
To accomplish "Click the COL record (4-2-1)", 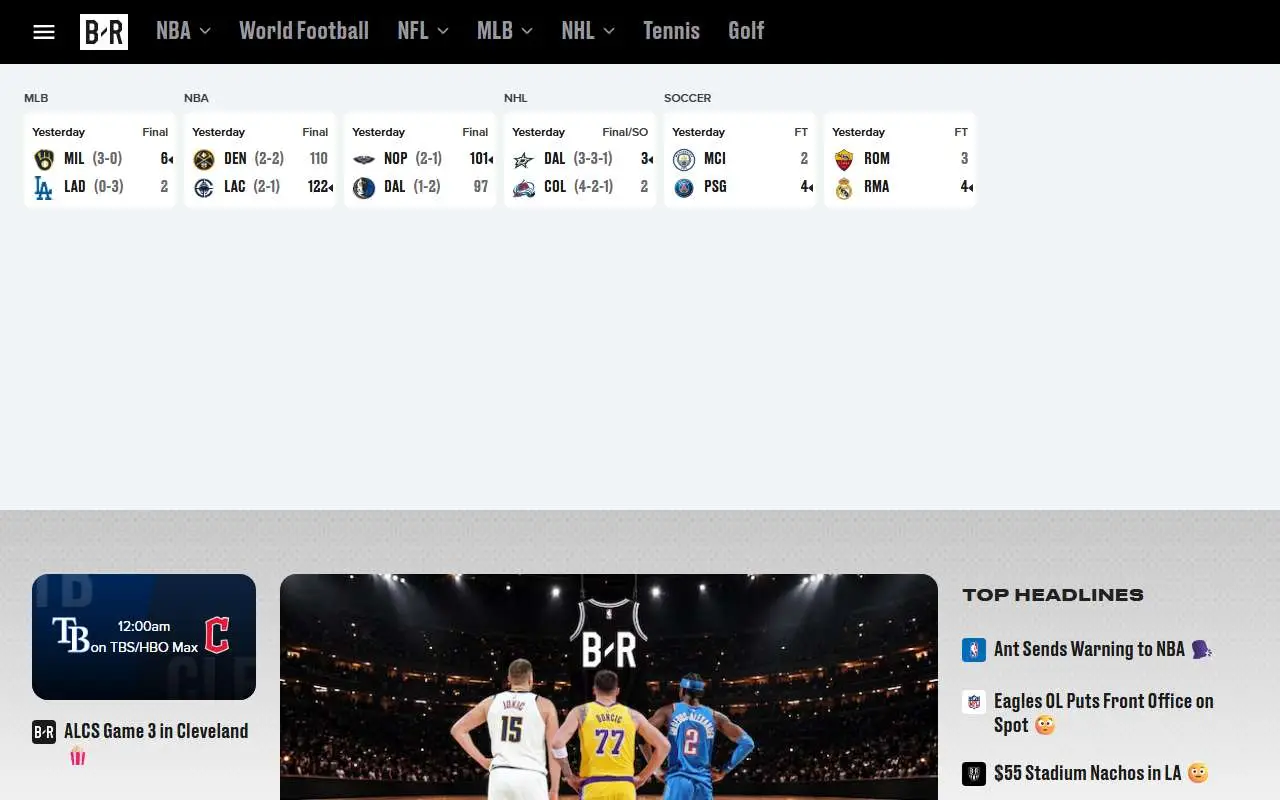I will coord(594,187).
